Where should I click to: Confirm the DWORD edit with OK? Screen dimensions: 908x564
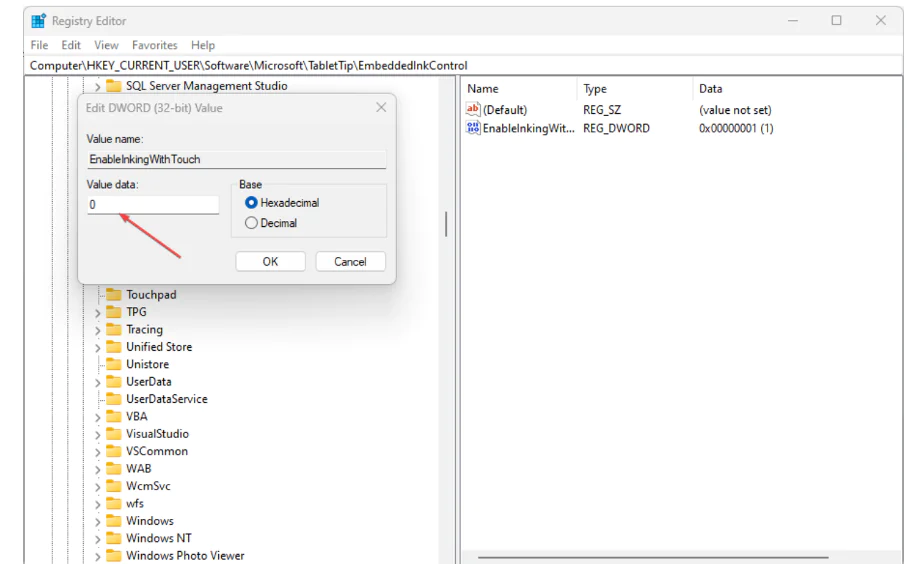(x=270, y=262)
